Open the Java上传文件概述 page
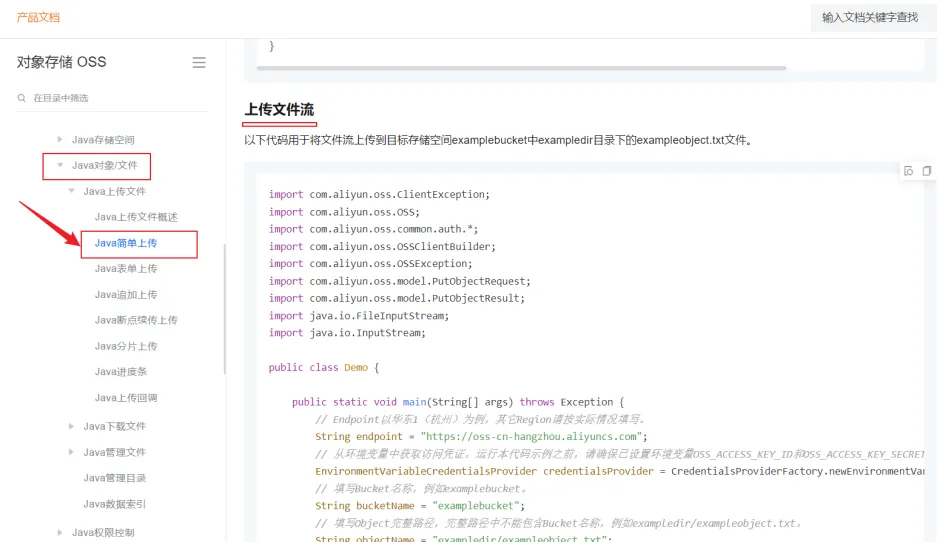Screen dimensions: 937x542 click(136, 217)
